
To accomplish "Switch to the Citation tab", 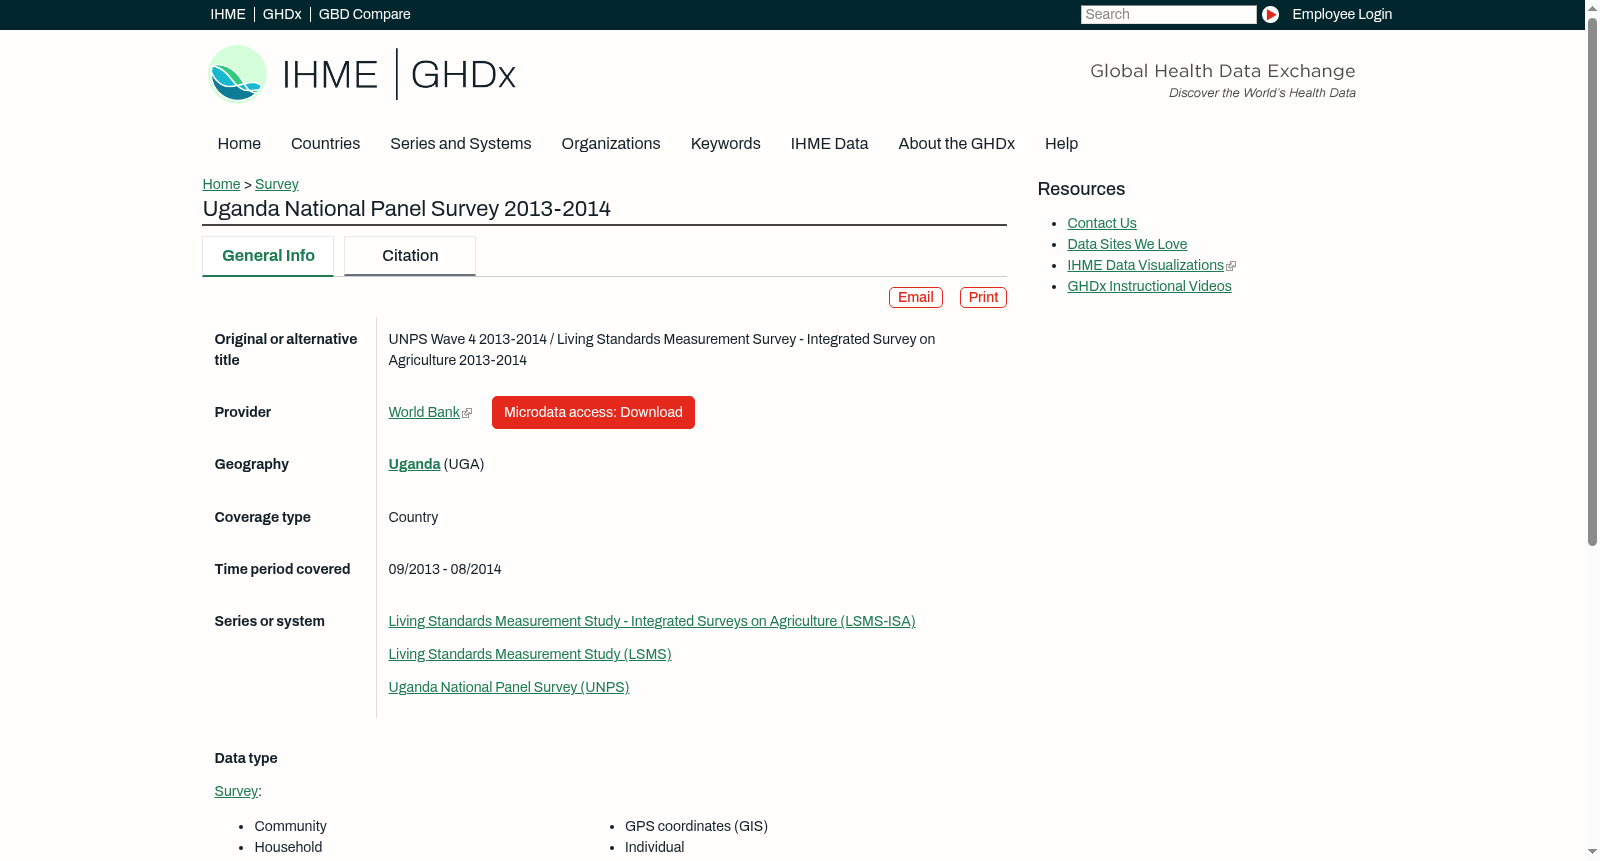I will point(410,256).
